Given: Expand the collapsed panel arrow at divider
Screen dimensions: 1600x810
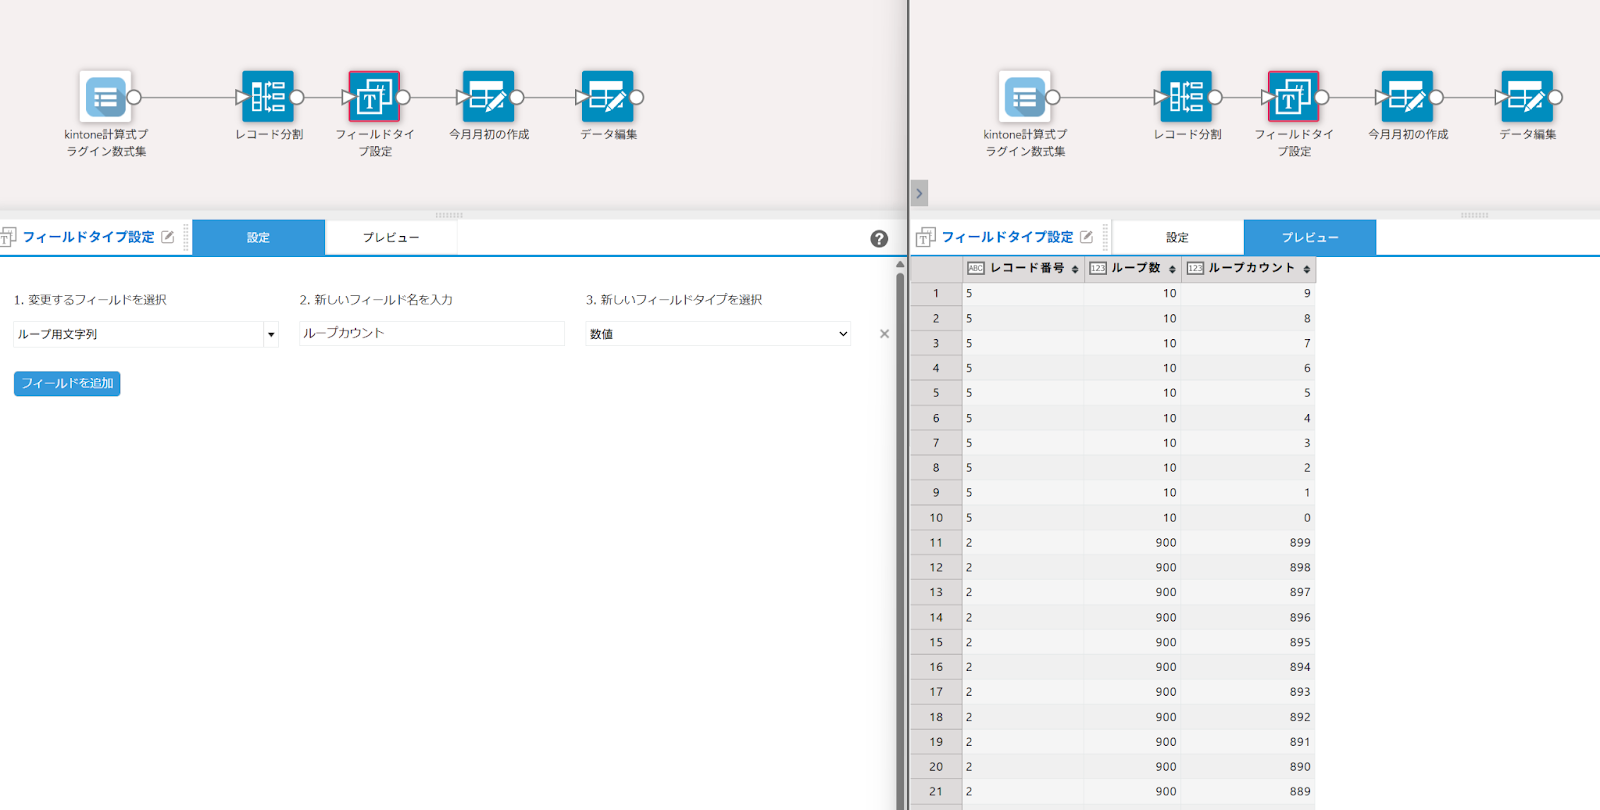Looking at the screenshot, I should 919,193.
